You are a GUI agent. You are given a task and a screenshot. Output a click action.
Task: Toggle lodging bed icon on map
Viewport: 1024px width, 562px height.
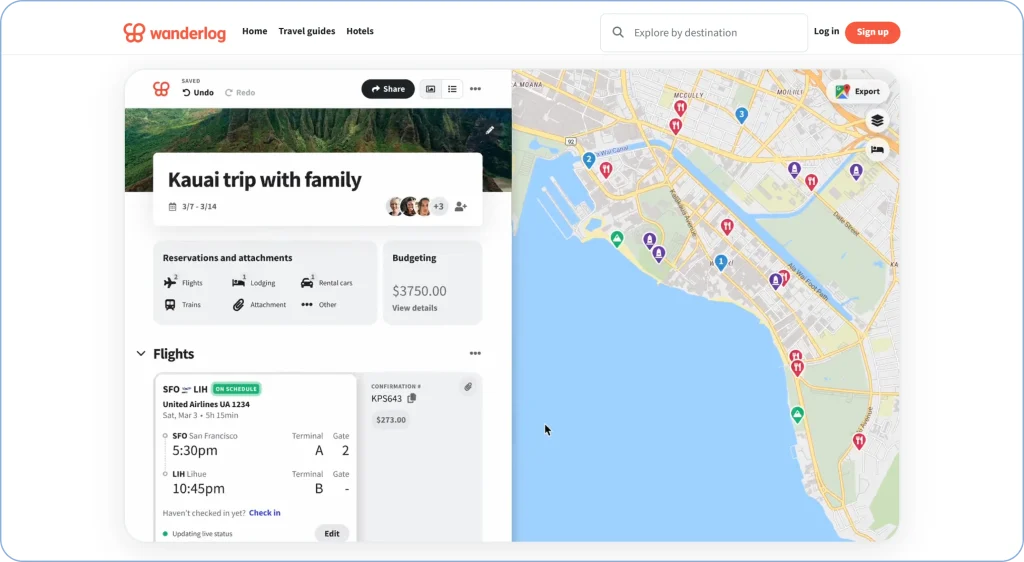pyautogui.click(x=877, y=149)
